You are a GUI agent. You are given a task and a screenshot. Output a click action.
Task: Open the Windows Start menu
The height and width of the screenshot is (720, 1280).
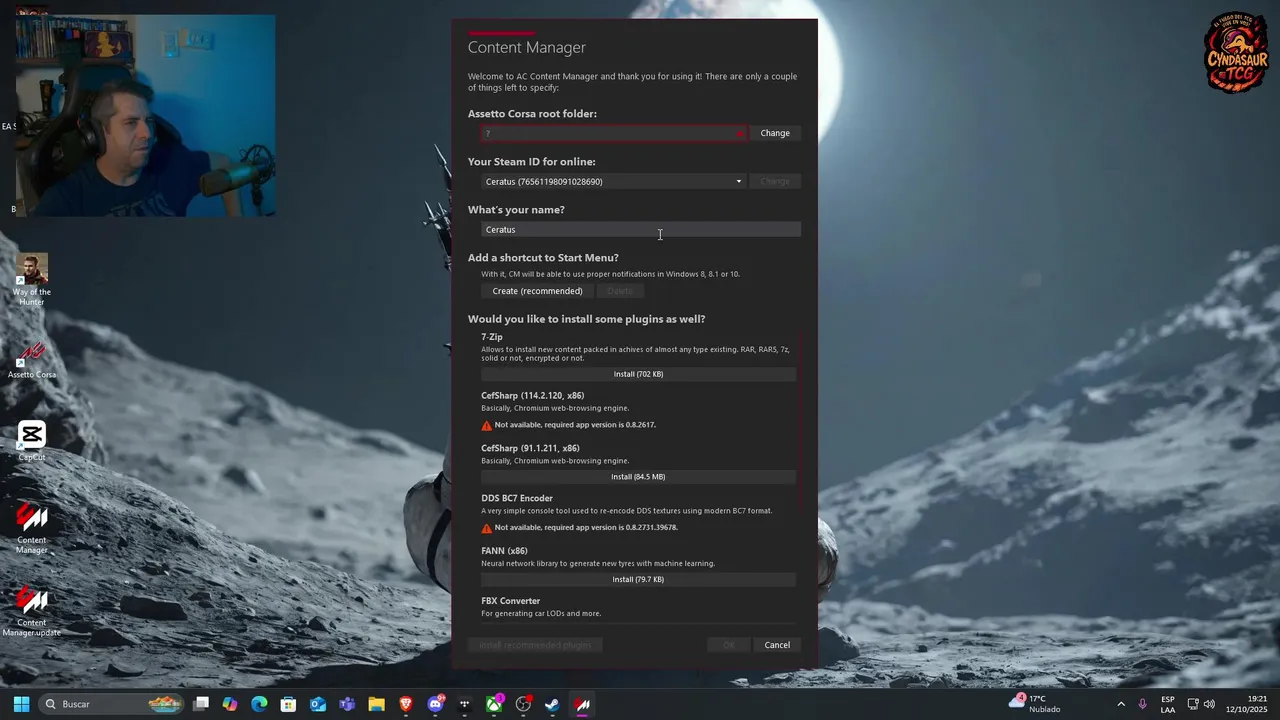pyautogui.click(x=21, y=704)
